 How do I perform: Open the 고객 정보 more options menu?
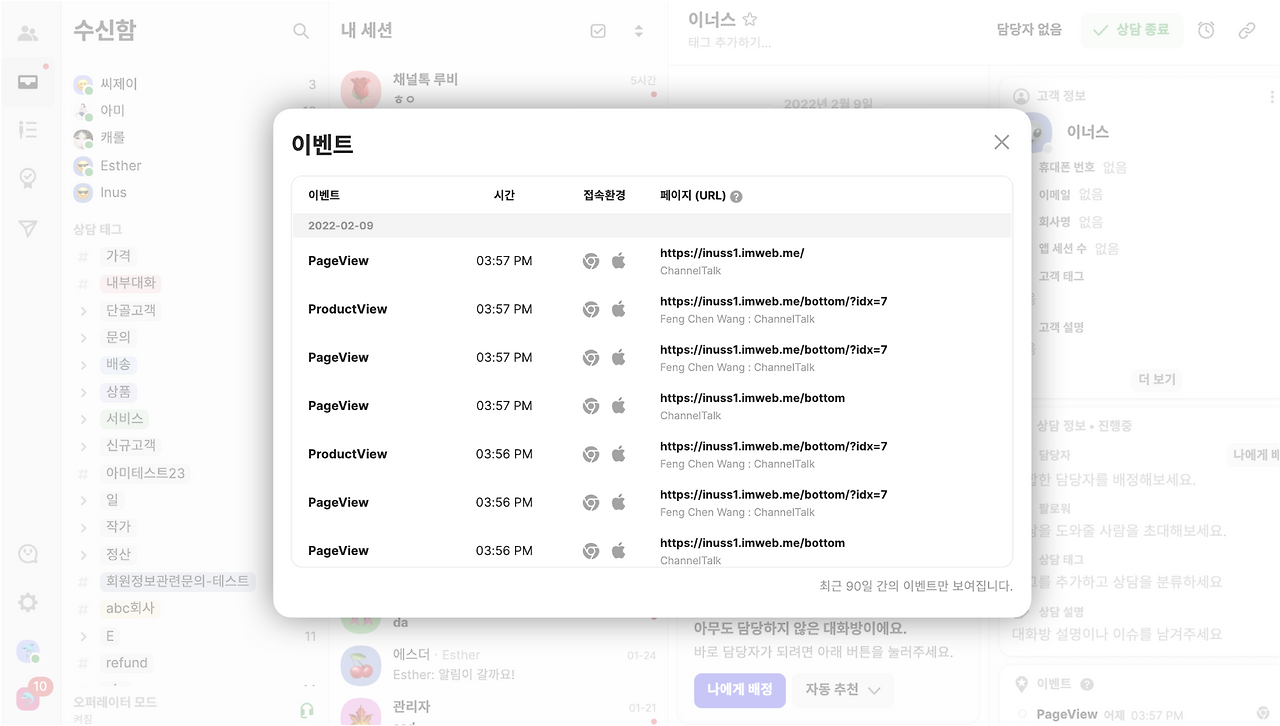1272,97
